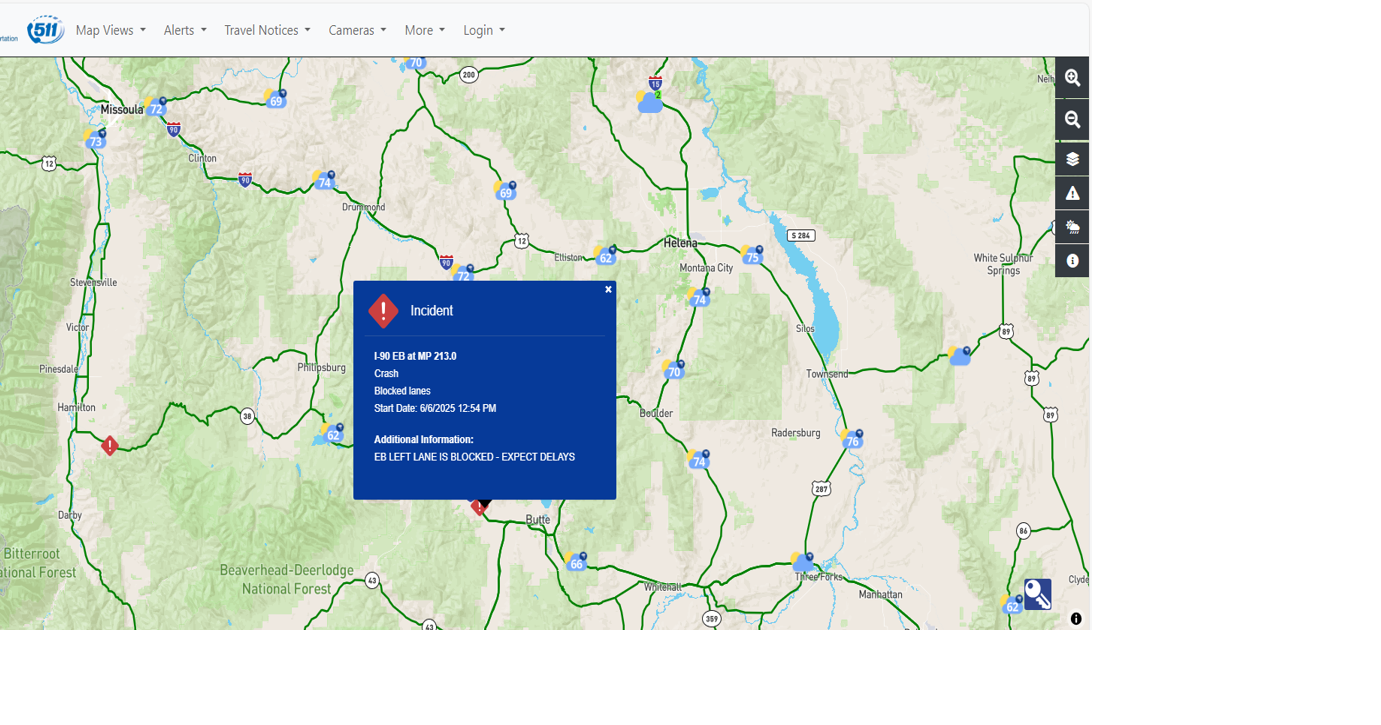Open the Login dropdown
Viewport: 1381px width, 725px height.
pos(484,30)
